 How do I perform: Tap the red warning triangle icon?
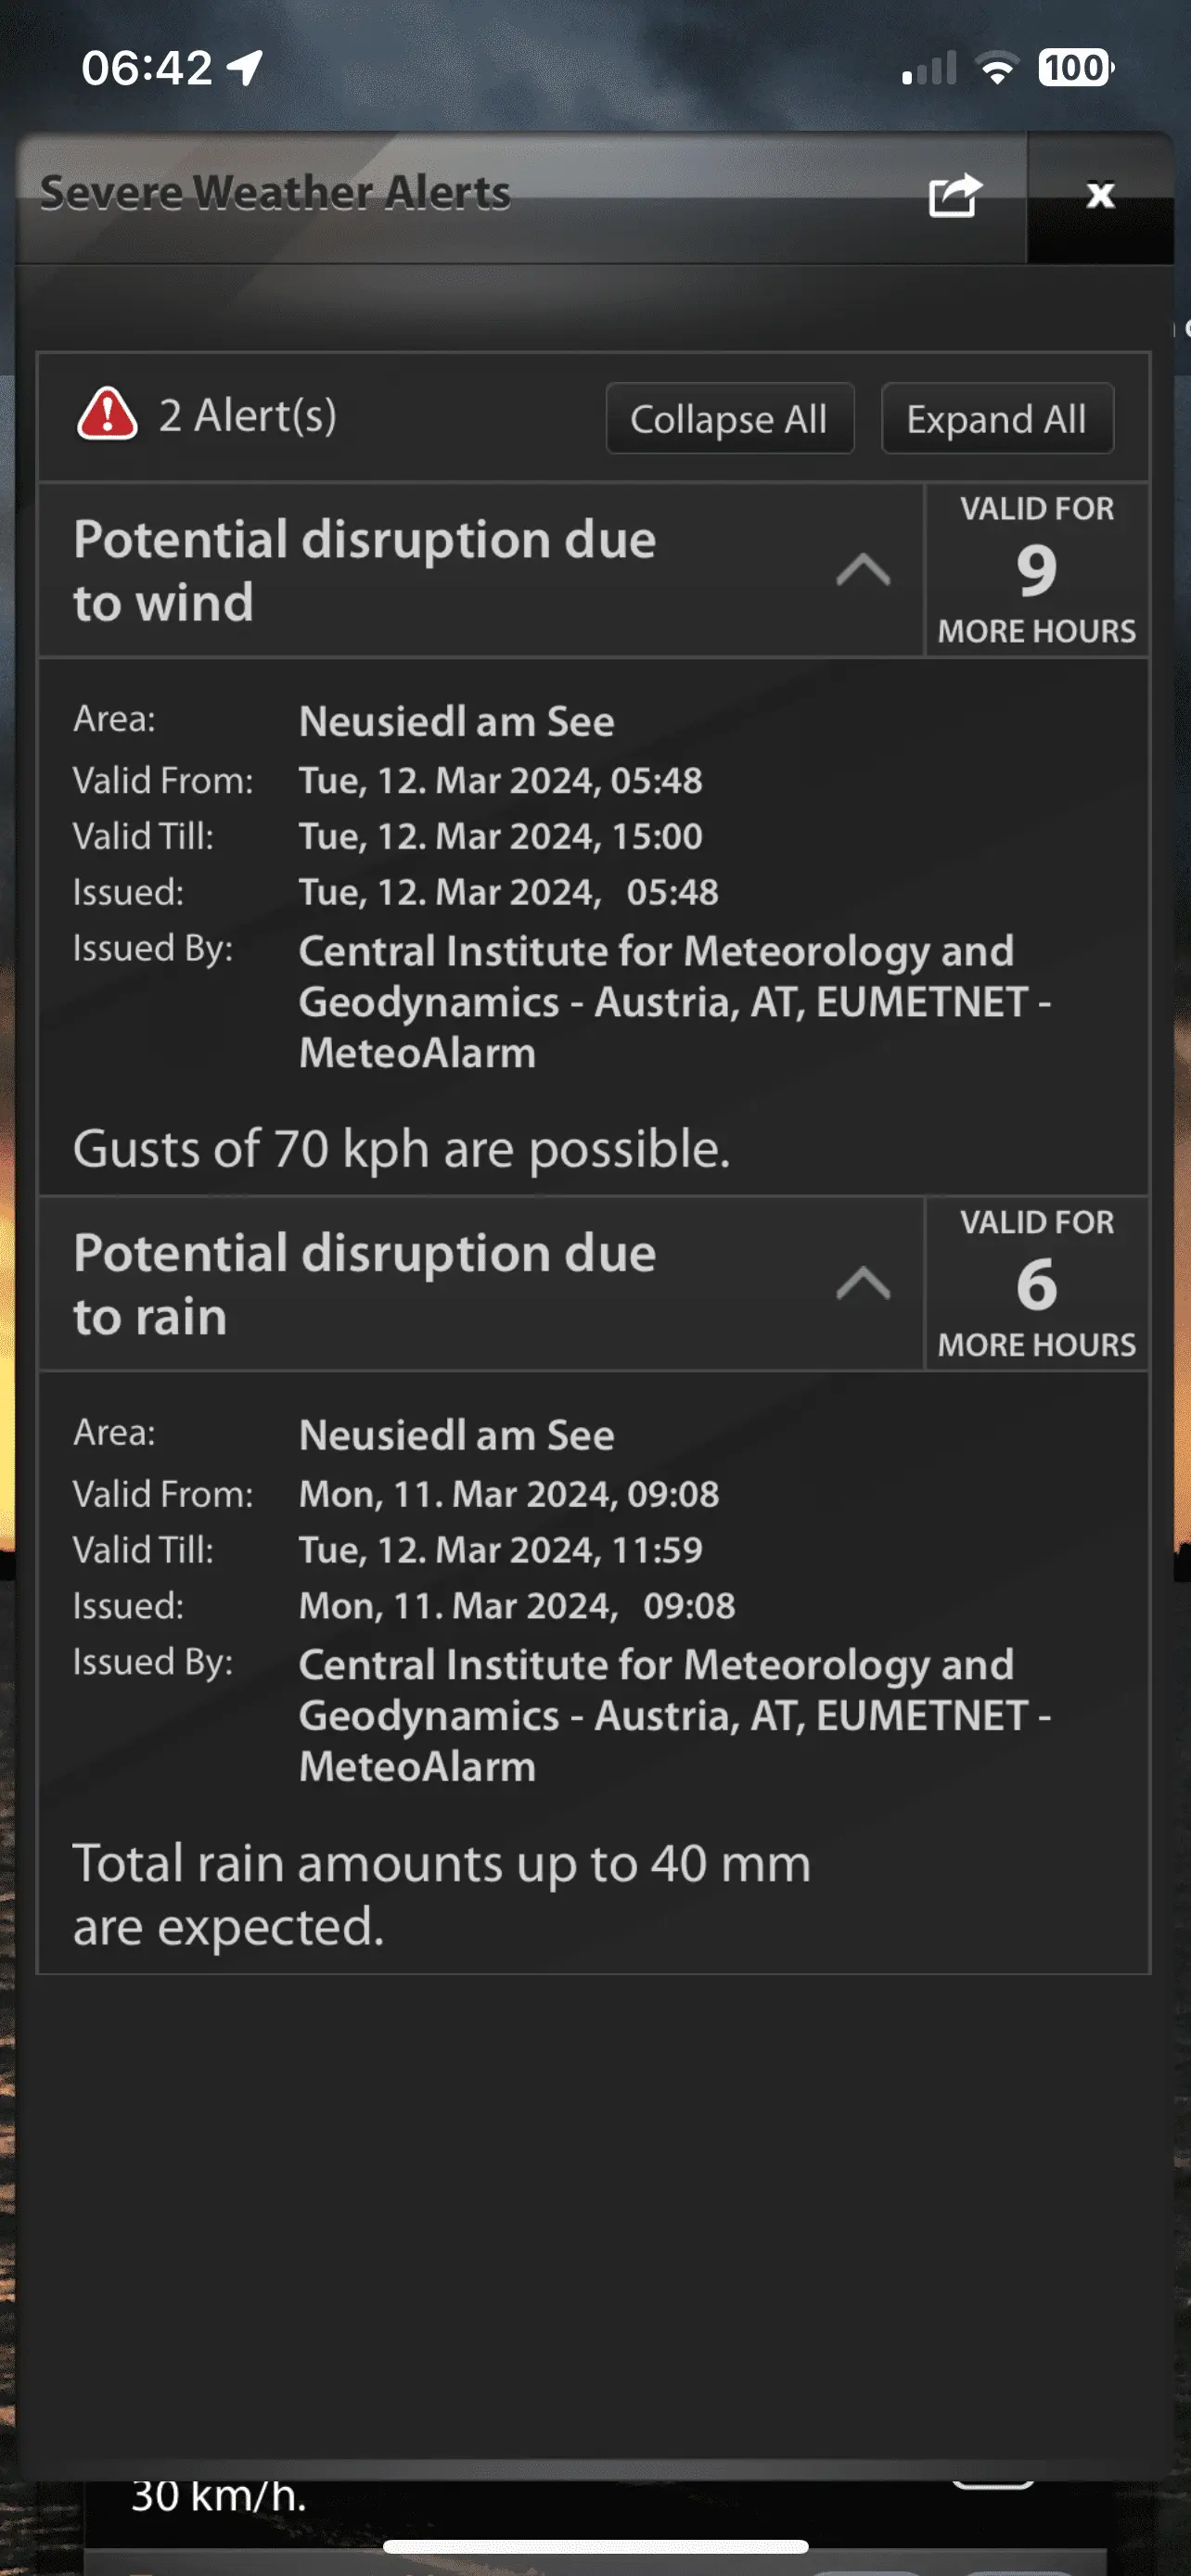coord(107,415)
